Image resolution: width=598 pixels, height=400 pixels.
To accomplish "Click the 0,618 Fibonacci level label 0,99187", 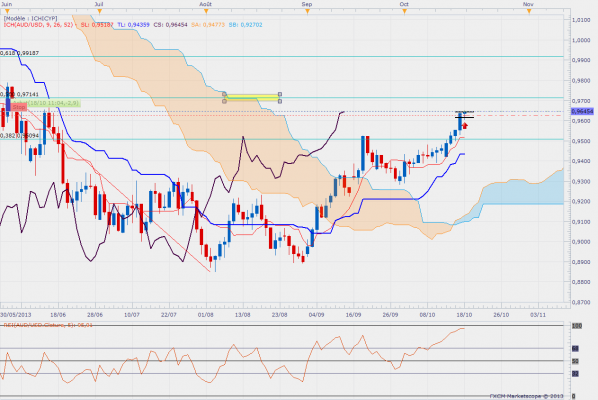I will (19, 53).
